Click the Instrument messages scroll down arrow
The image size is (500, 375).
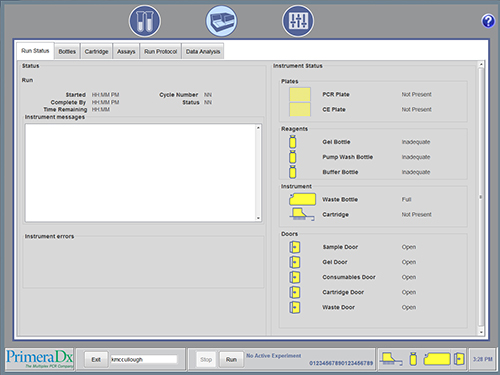pos(258,218)
